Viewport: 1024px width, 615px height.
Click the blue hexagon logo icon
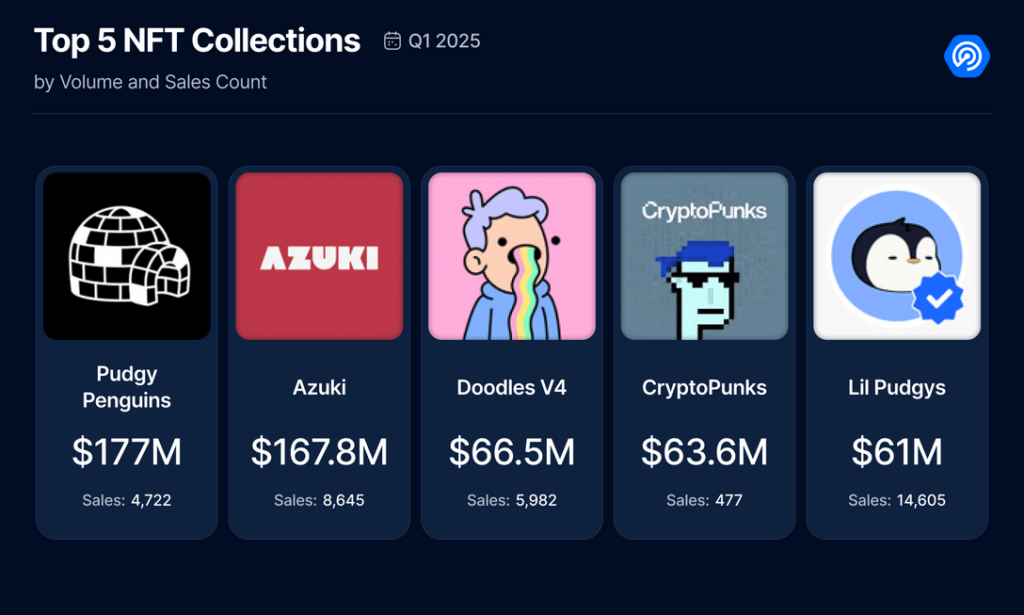point(966,56)
